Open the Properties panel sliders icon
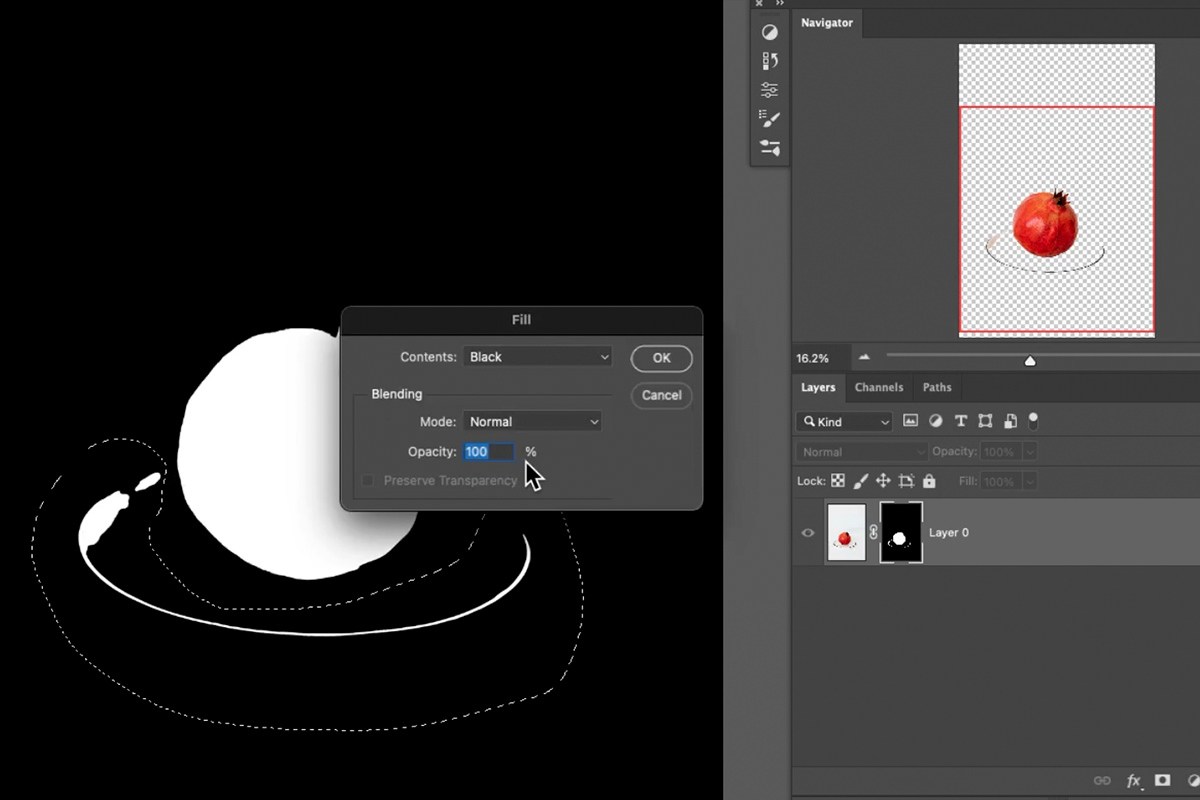The width and height of the screenshot is (1200, 800). (769, 90)
